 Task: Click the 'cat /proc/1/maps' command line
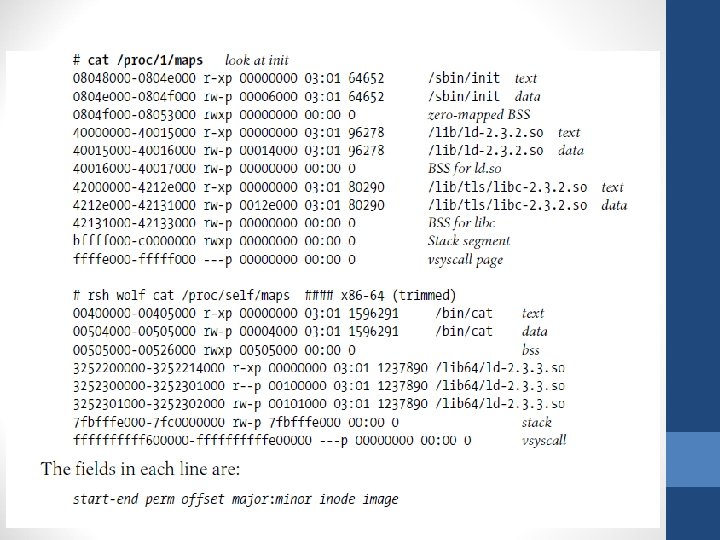[x=138, y=60]
